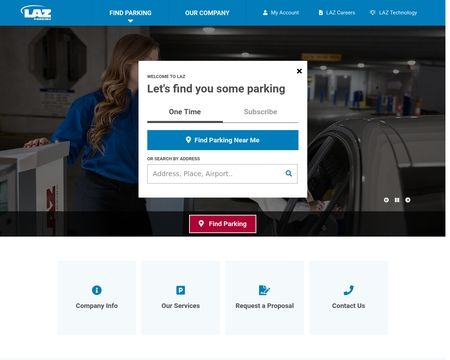Screen dimensions: 450x360
Task: Open the Contact Us label
Action: [348, 306]
